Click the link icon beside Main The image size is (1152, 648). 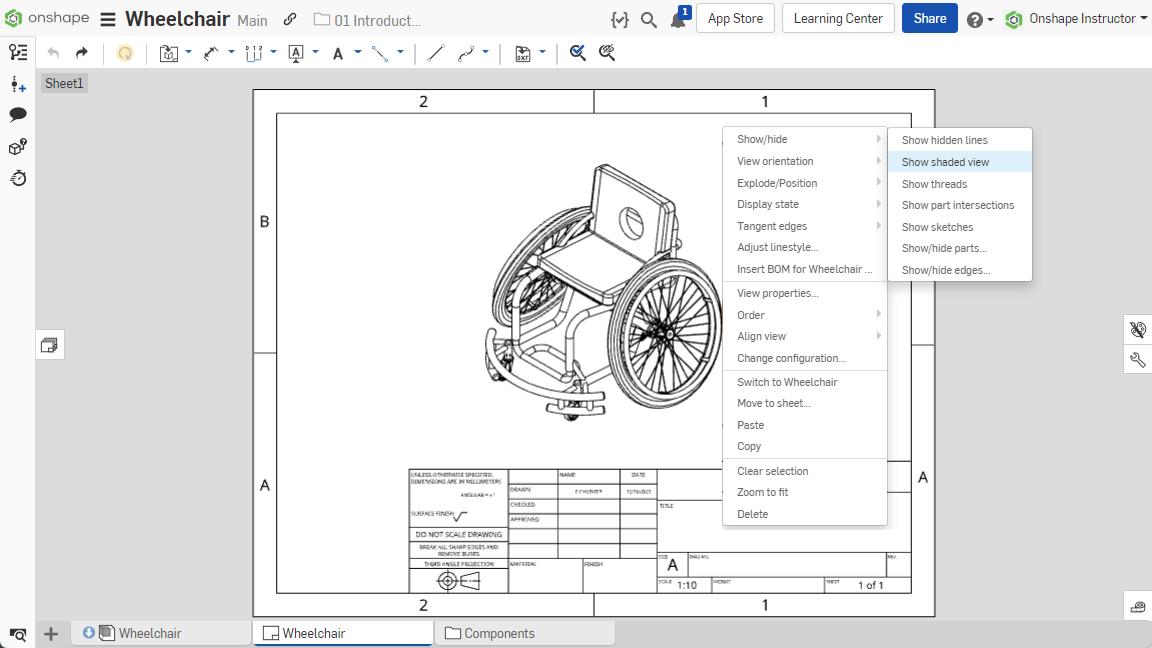(x=290, y=19)
